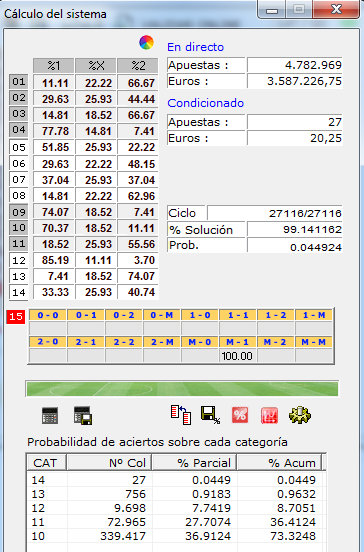Select category 13 row in table

(176, 494)
